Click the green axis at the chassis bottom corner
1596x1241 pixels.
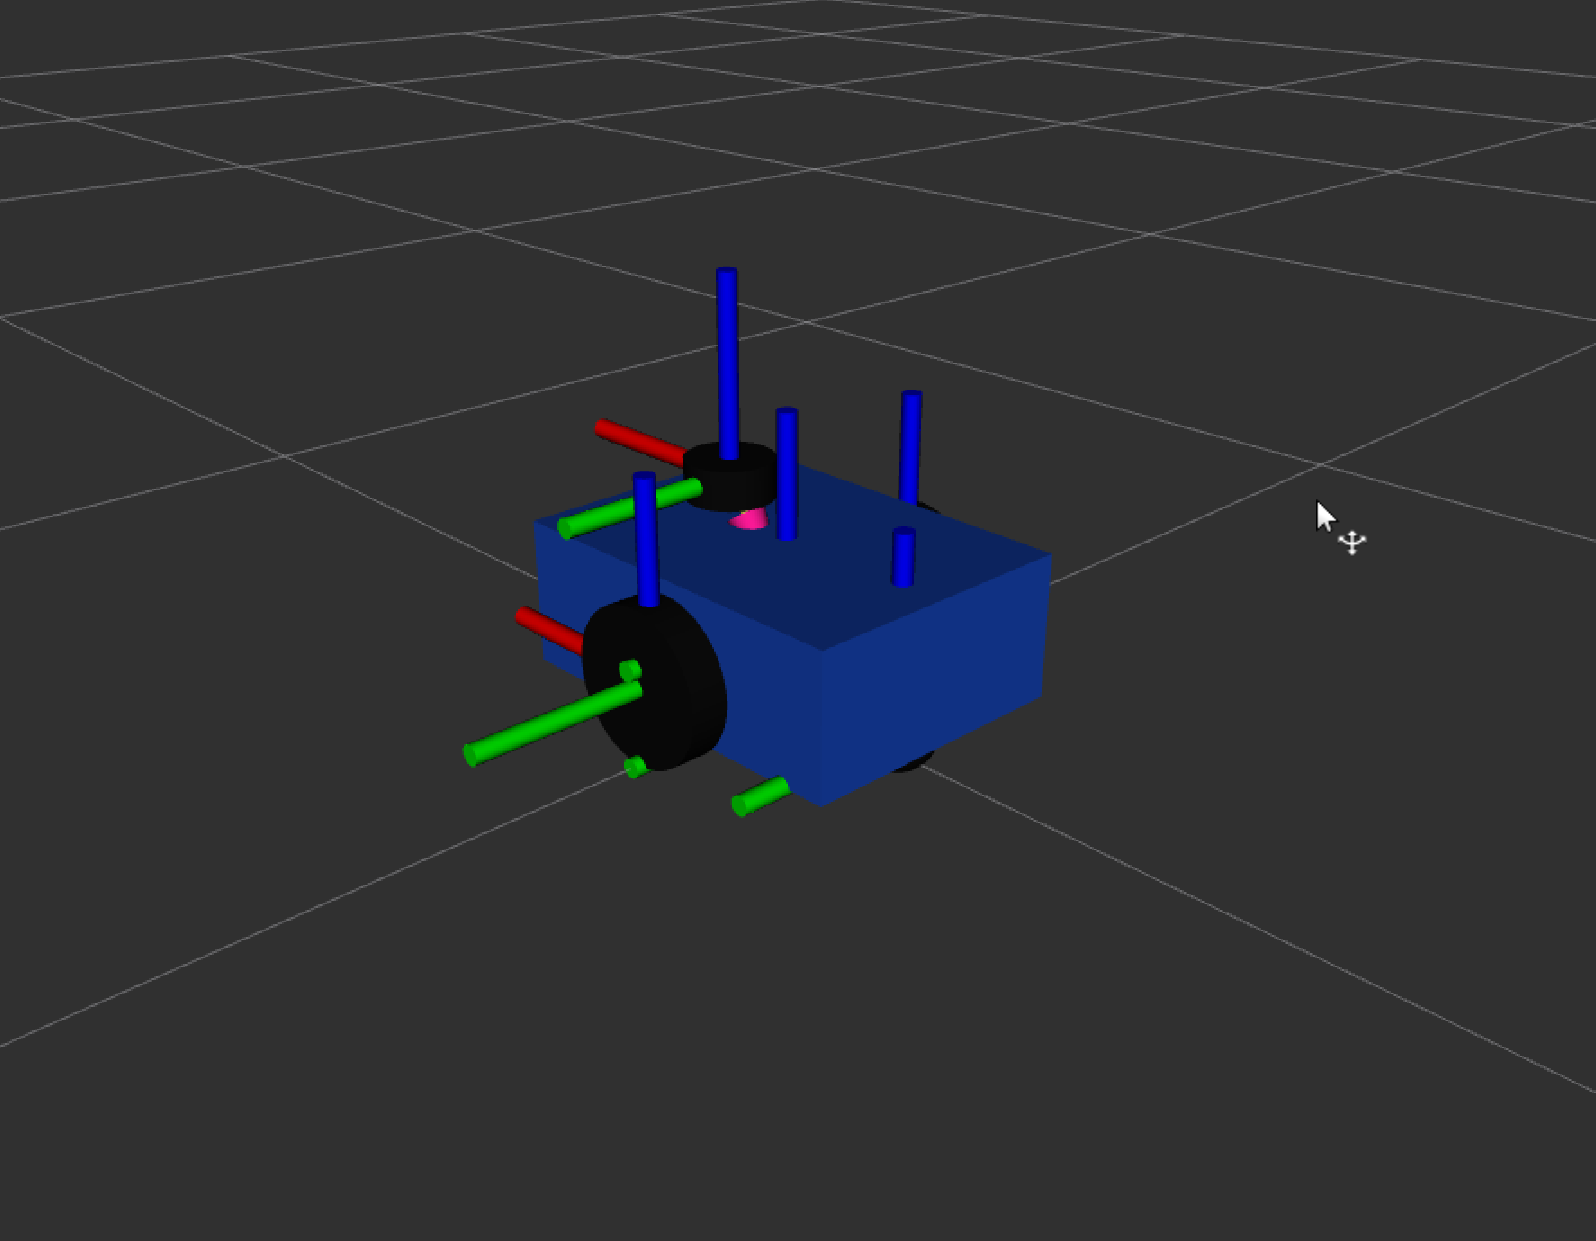[x=761, y=797]
